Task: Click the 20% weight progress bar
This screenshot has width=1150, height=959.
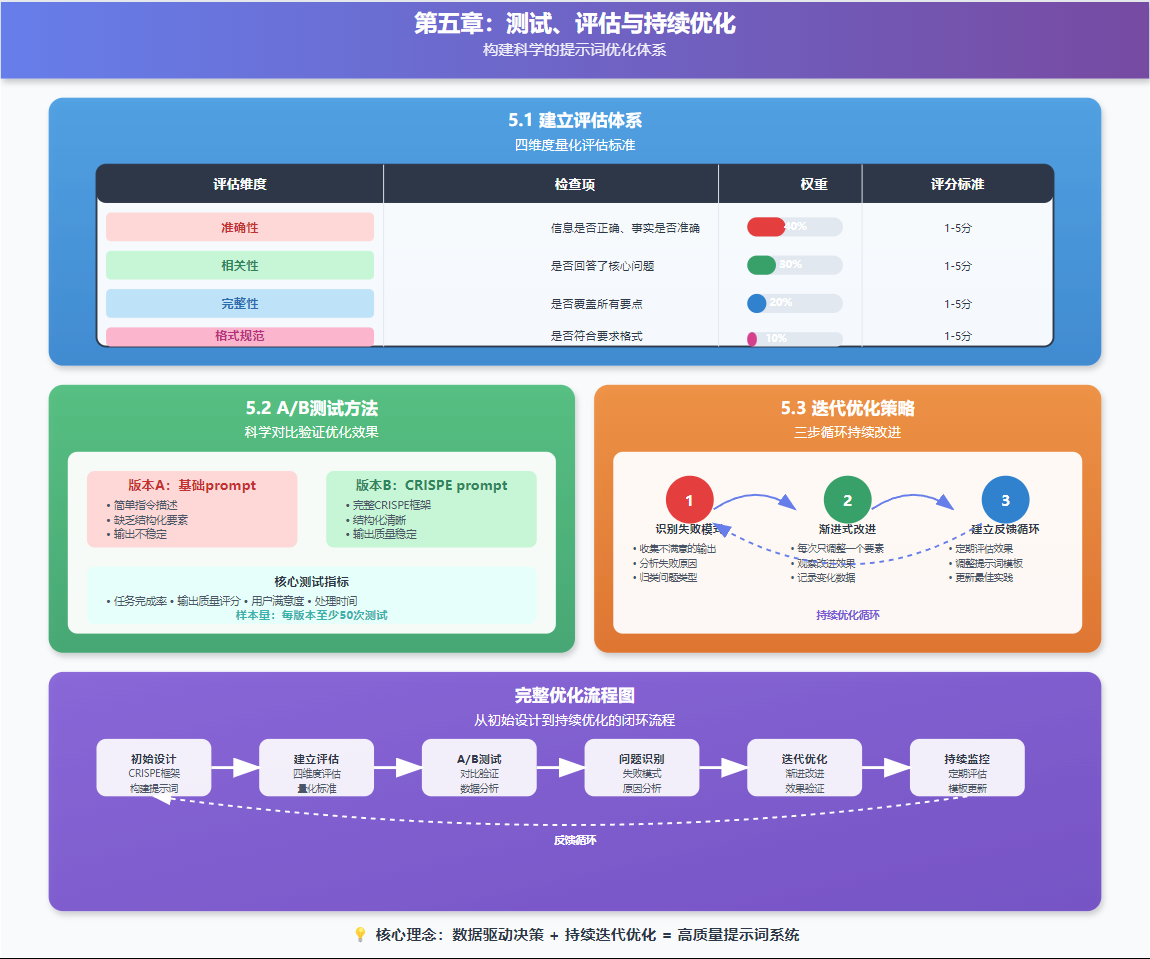Action: point(794,303)
